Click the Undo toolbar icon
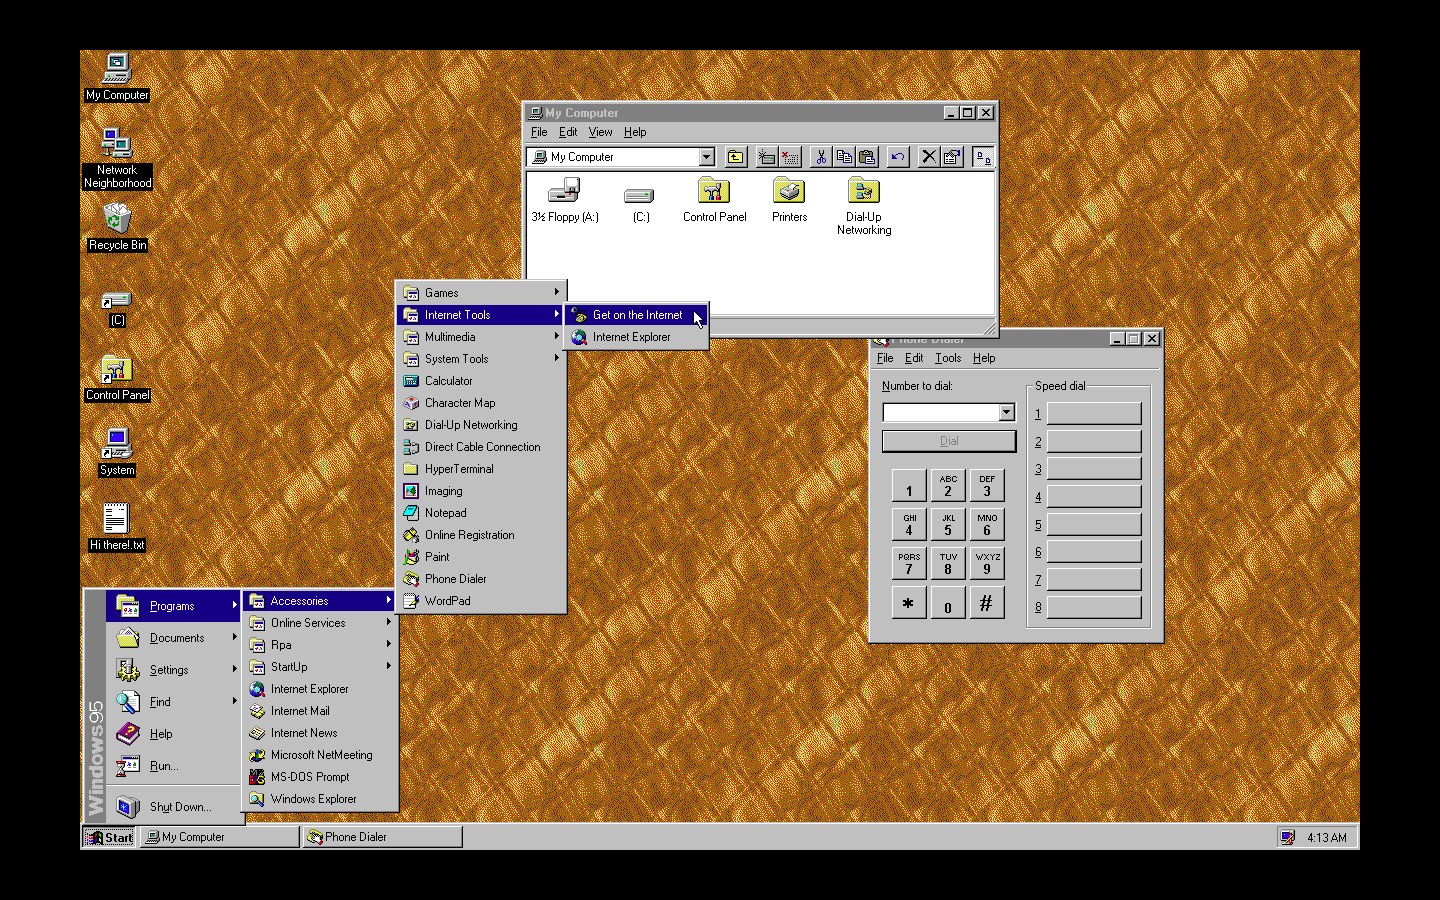This screenshot has width=1440, height=900. pos(897,157)
